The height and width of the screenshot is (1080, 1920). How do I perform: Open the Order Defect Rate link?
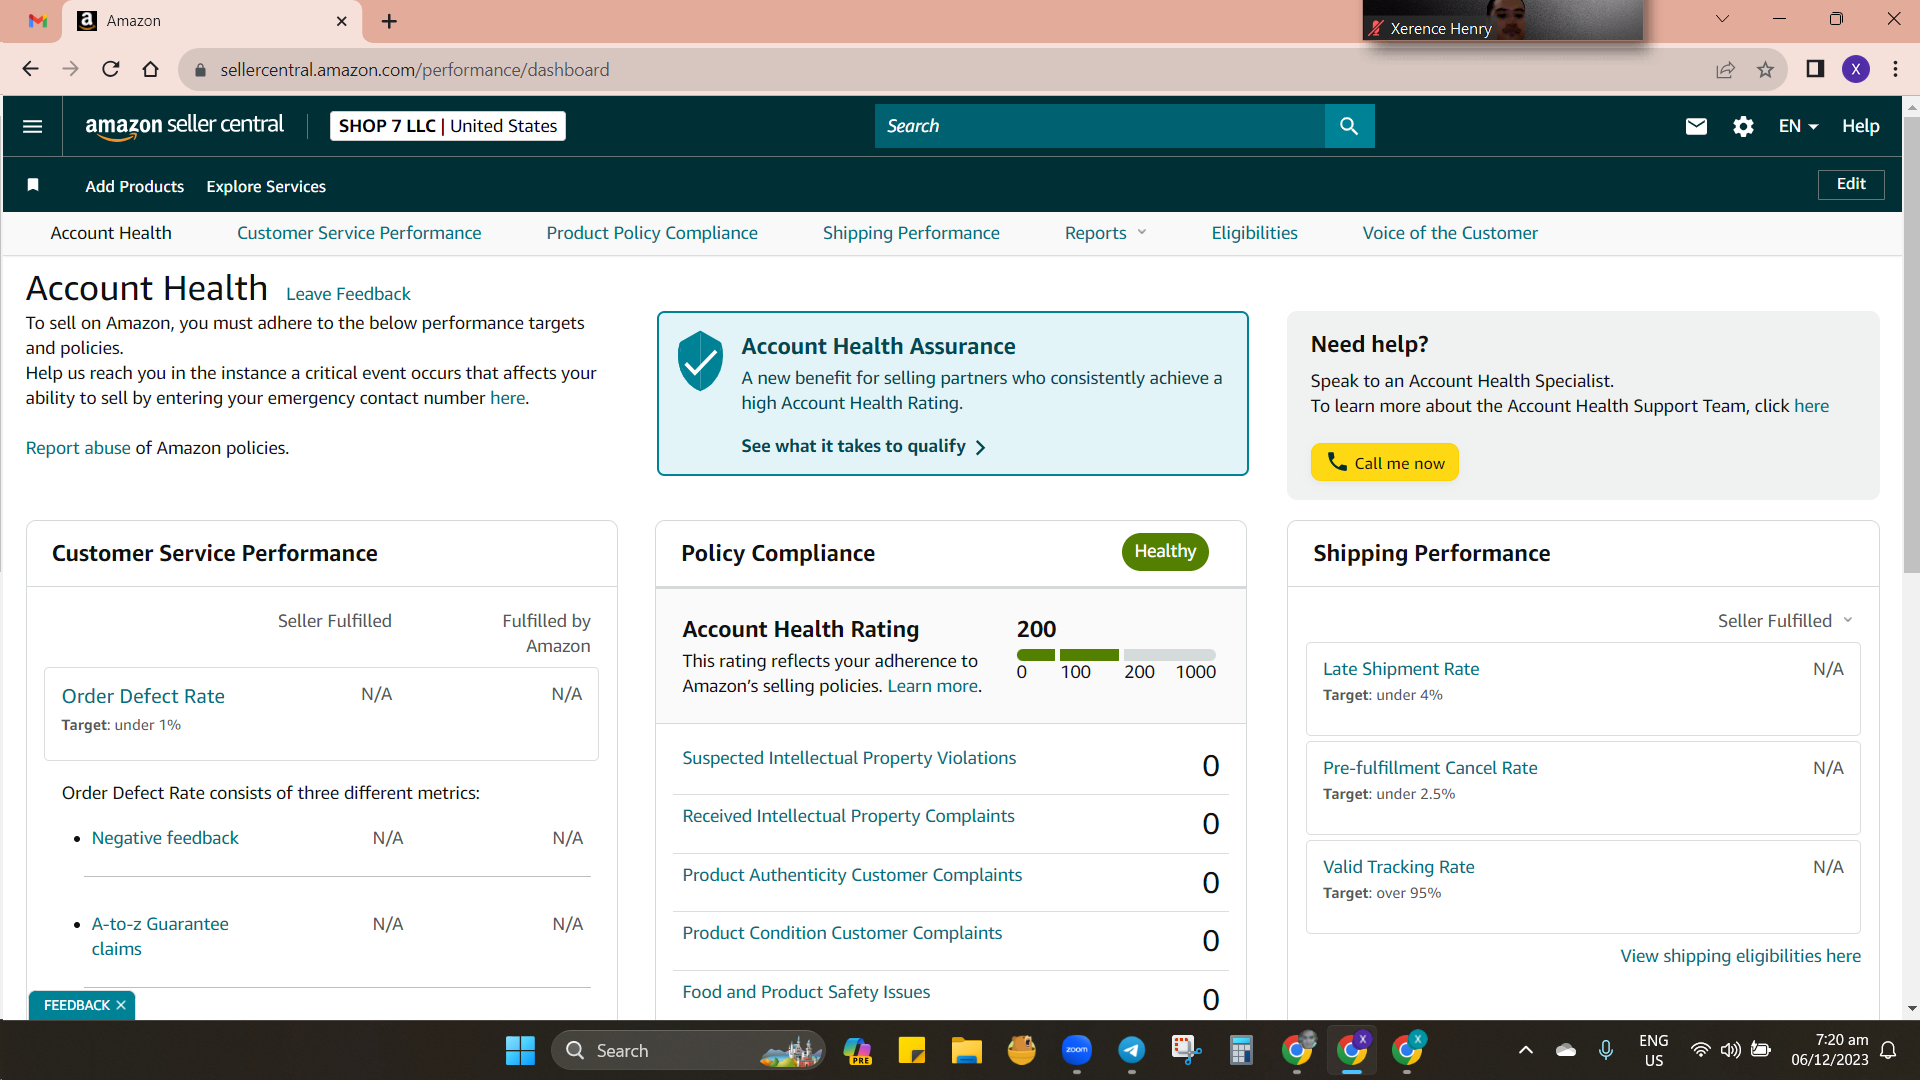(143, 696)
